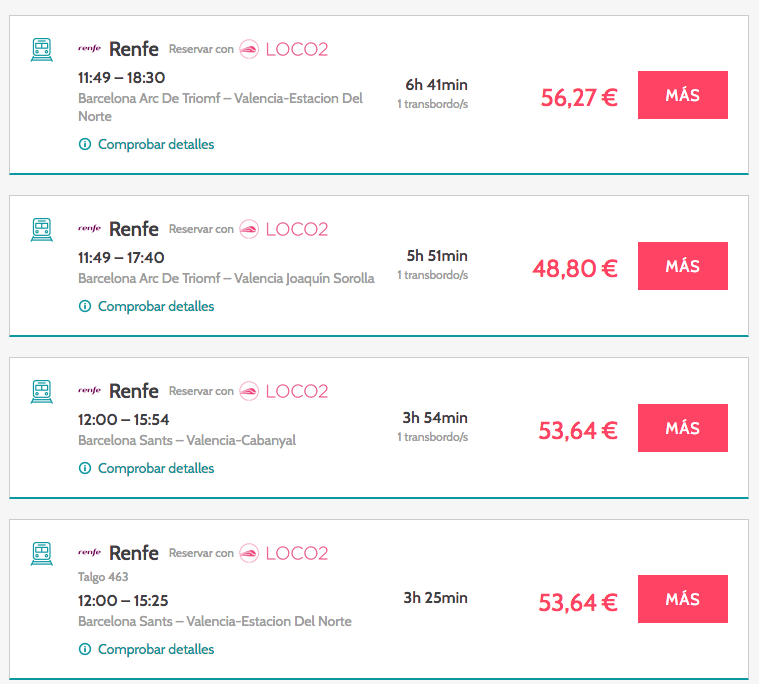
Task: Click train icon on Barcelona Sants–Valencia-Cabanyal result
Action: [x=42, y=391]
